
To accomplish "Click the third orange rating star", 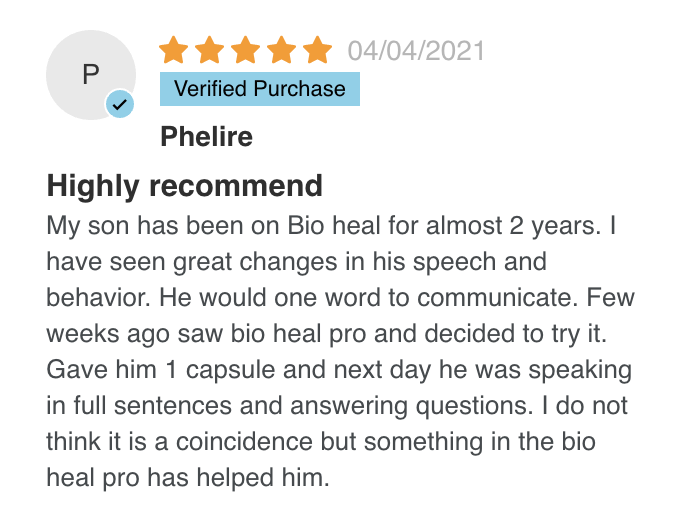I will (245, 50).
